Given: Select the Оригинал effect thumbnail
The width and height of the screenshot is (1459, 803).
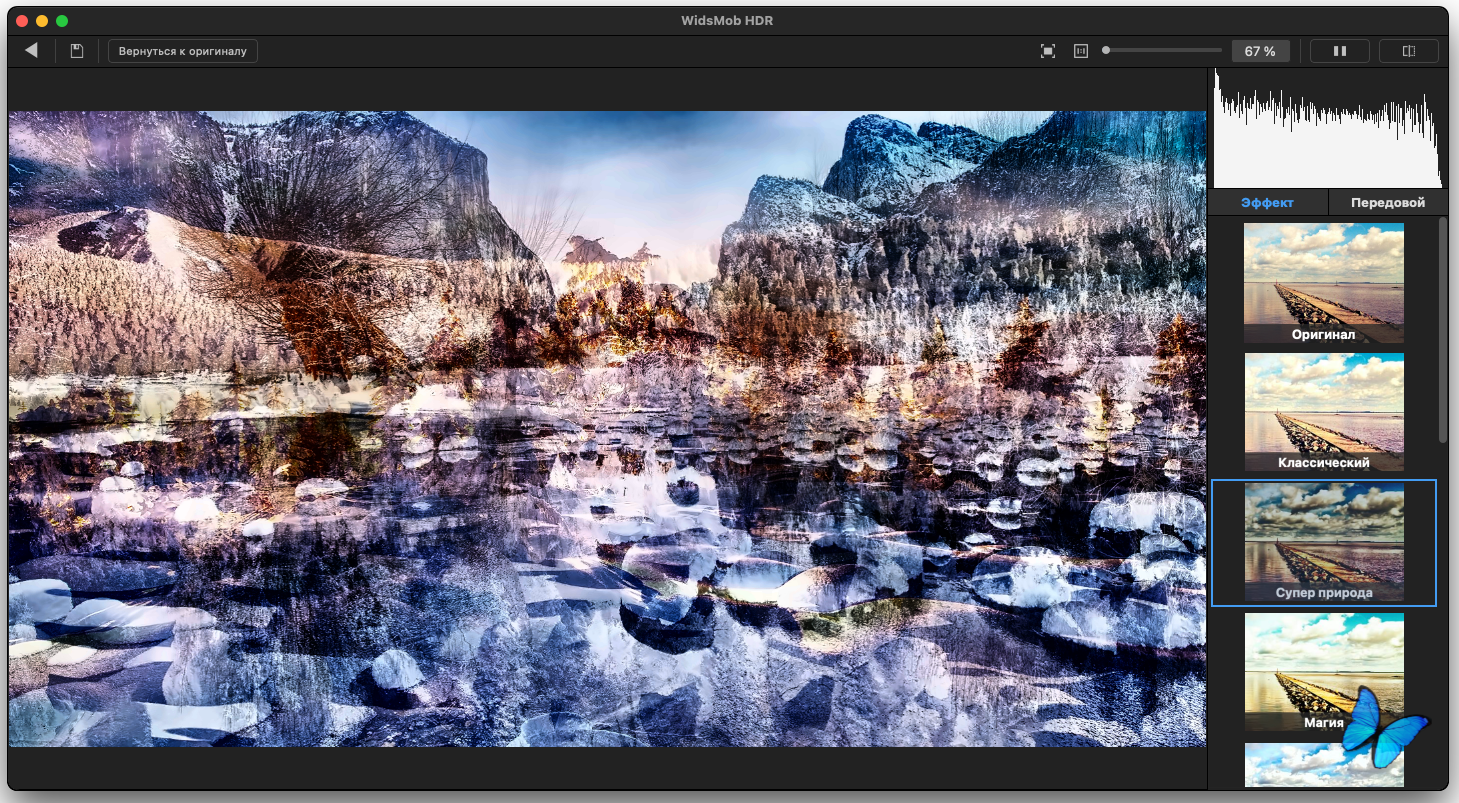Looking at the screenshot, I should (1323, 283).
